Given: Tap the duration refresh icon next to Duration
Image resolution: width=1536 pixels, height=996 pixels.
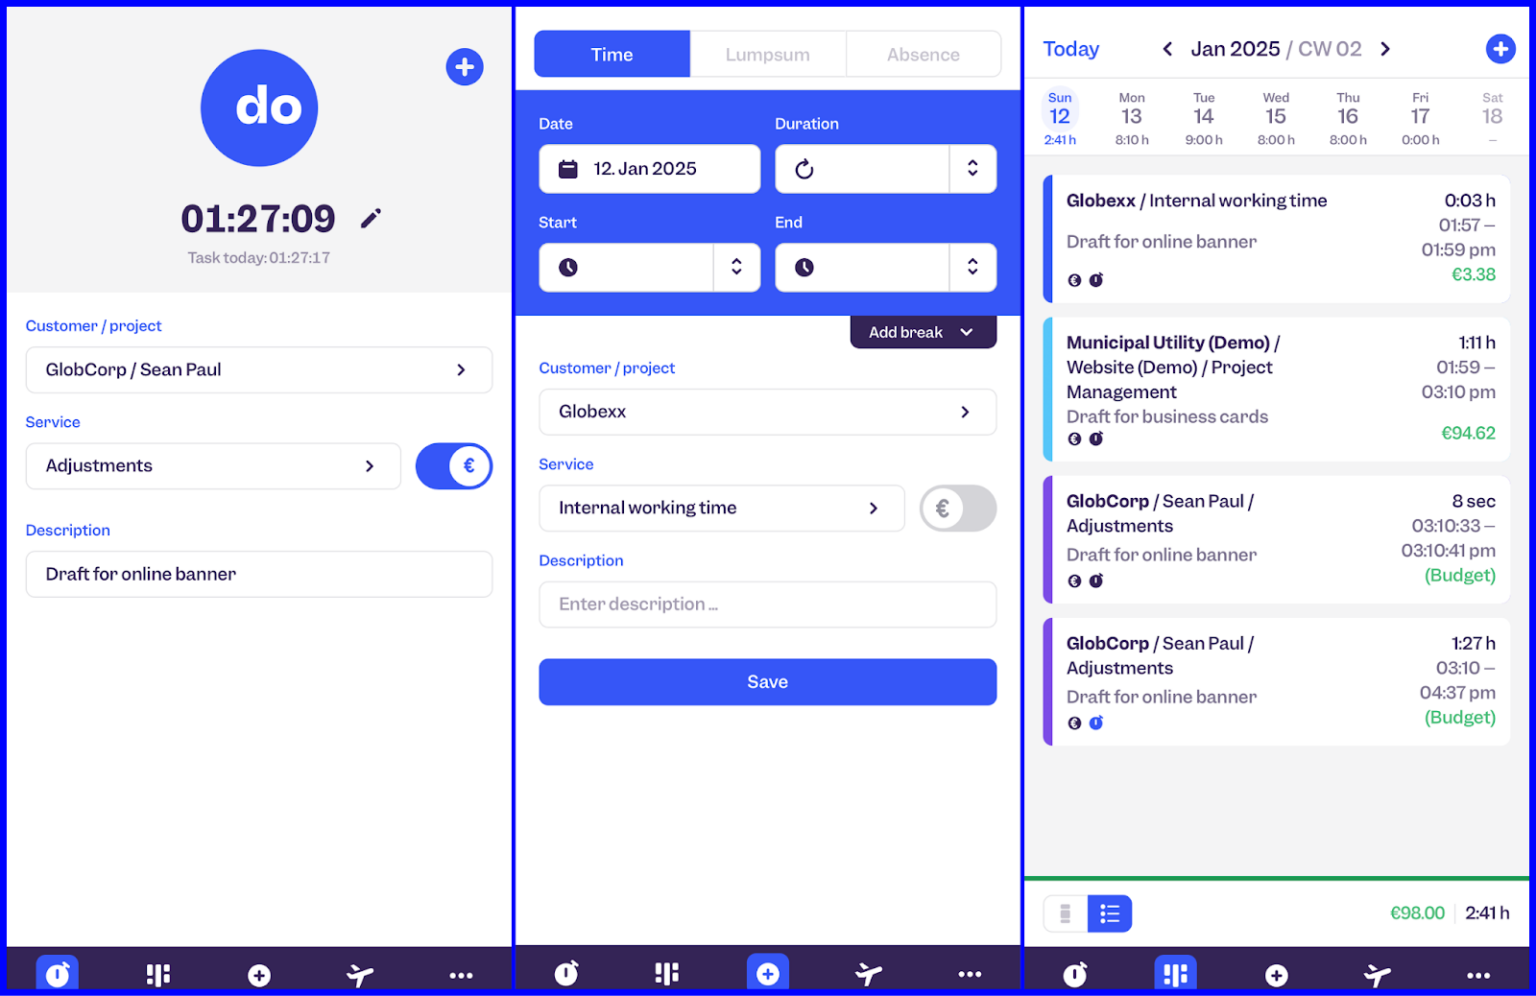Looking at the screenshot, I should pos(805,168).
